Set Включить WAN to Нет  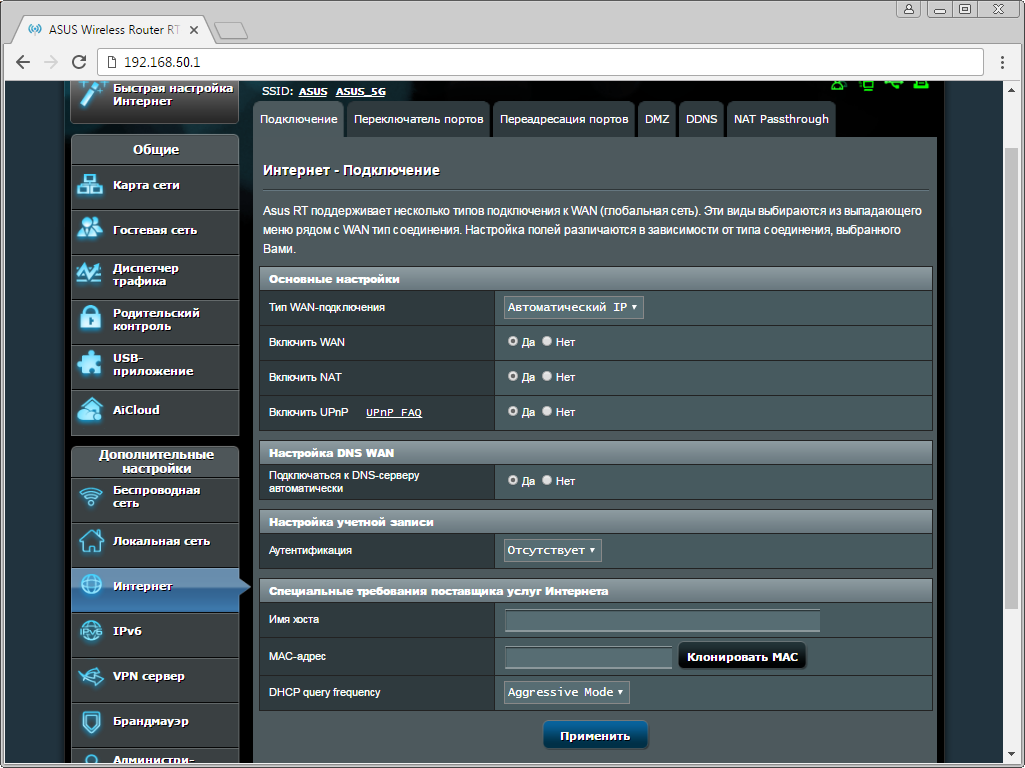click(546, 341)
